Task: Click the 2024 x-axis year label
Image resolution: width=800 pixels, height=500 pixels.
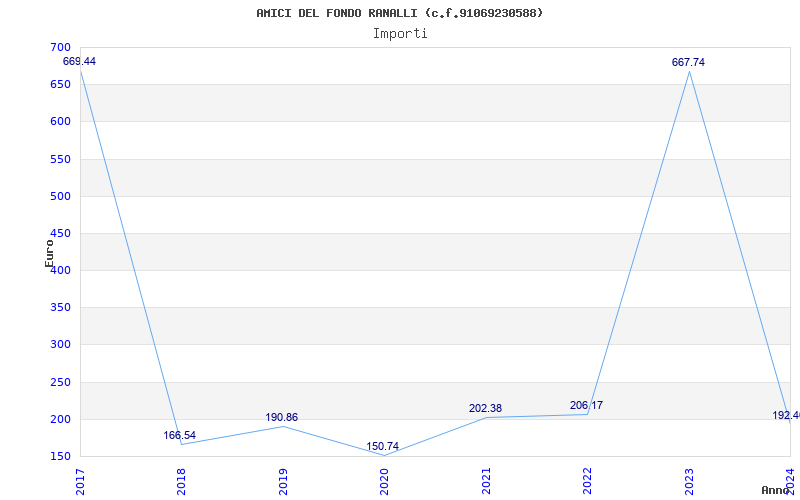Action: point(790,481)
